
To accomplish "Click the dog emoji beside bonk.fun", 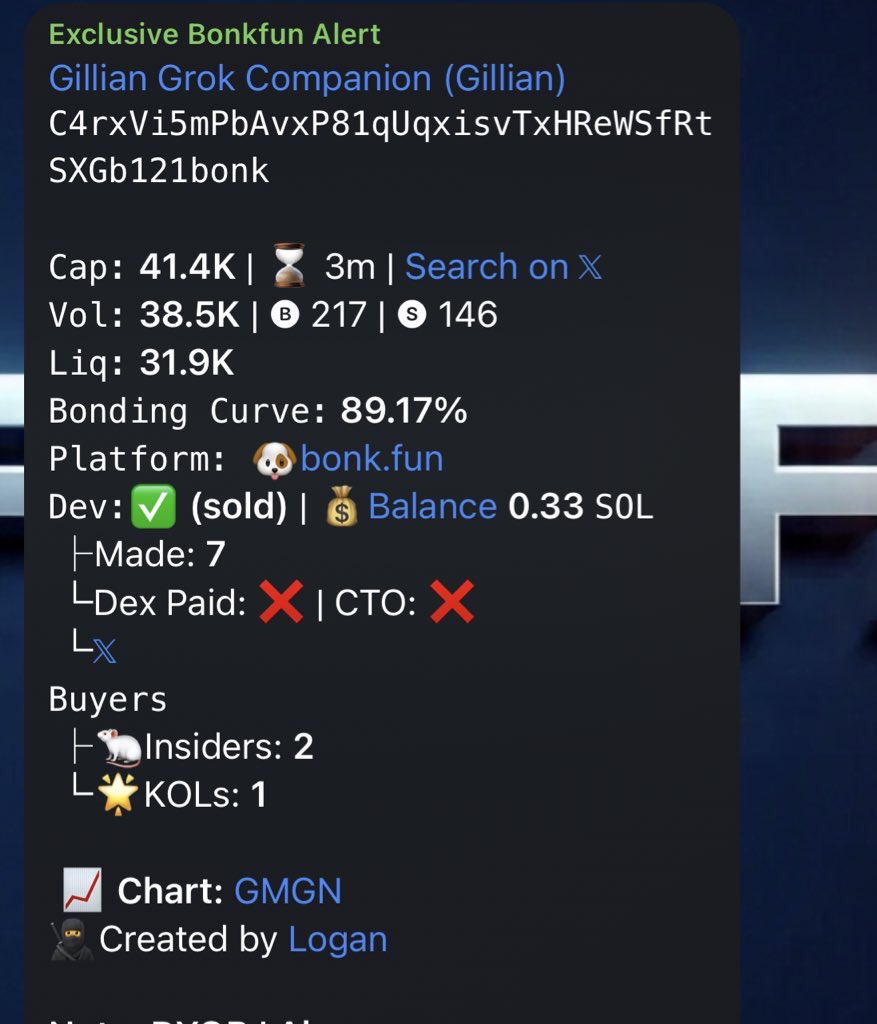I will (x=274, y=460).
